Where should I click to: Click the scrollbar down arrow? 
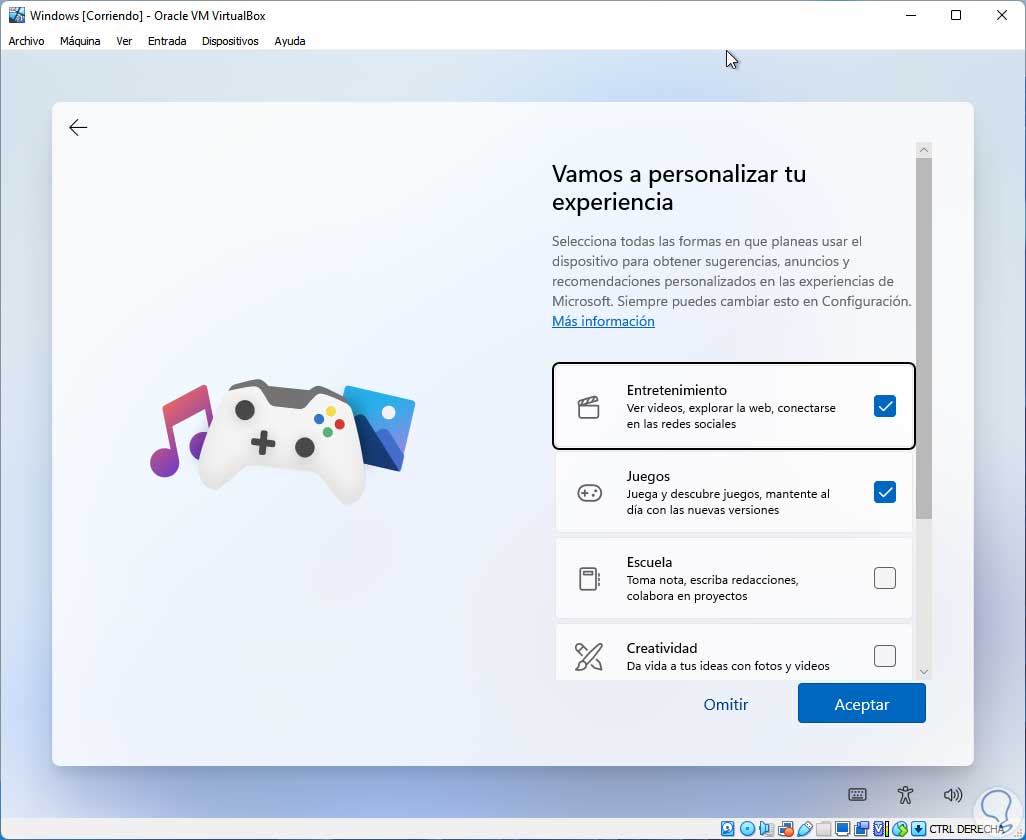pos(923,672)
